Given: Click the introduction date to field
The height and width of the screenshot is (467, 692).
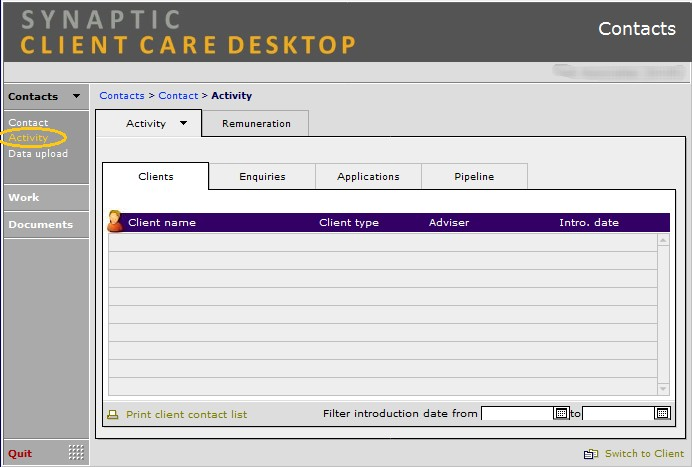Looking at the screenshot, I should pos(618,413).
